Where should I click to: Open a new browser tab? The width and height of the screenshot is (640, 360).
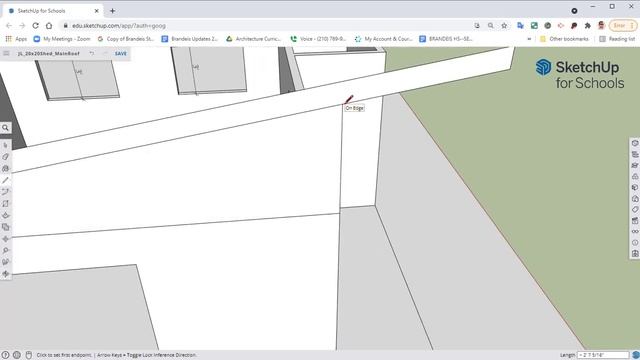[x=112, y=11]
